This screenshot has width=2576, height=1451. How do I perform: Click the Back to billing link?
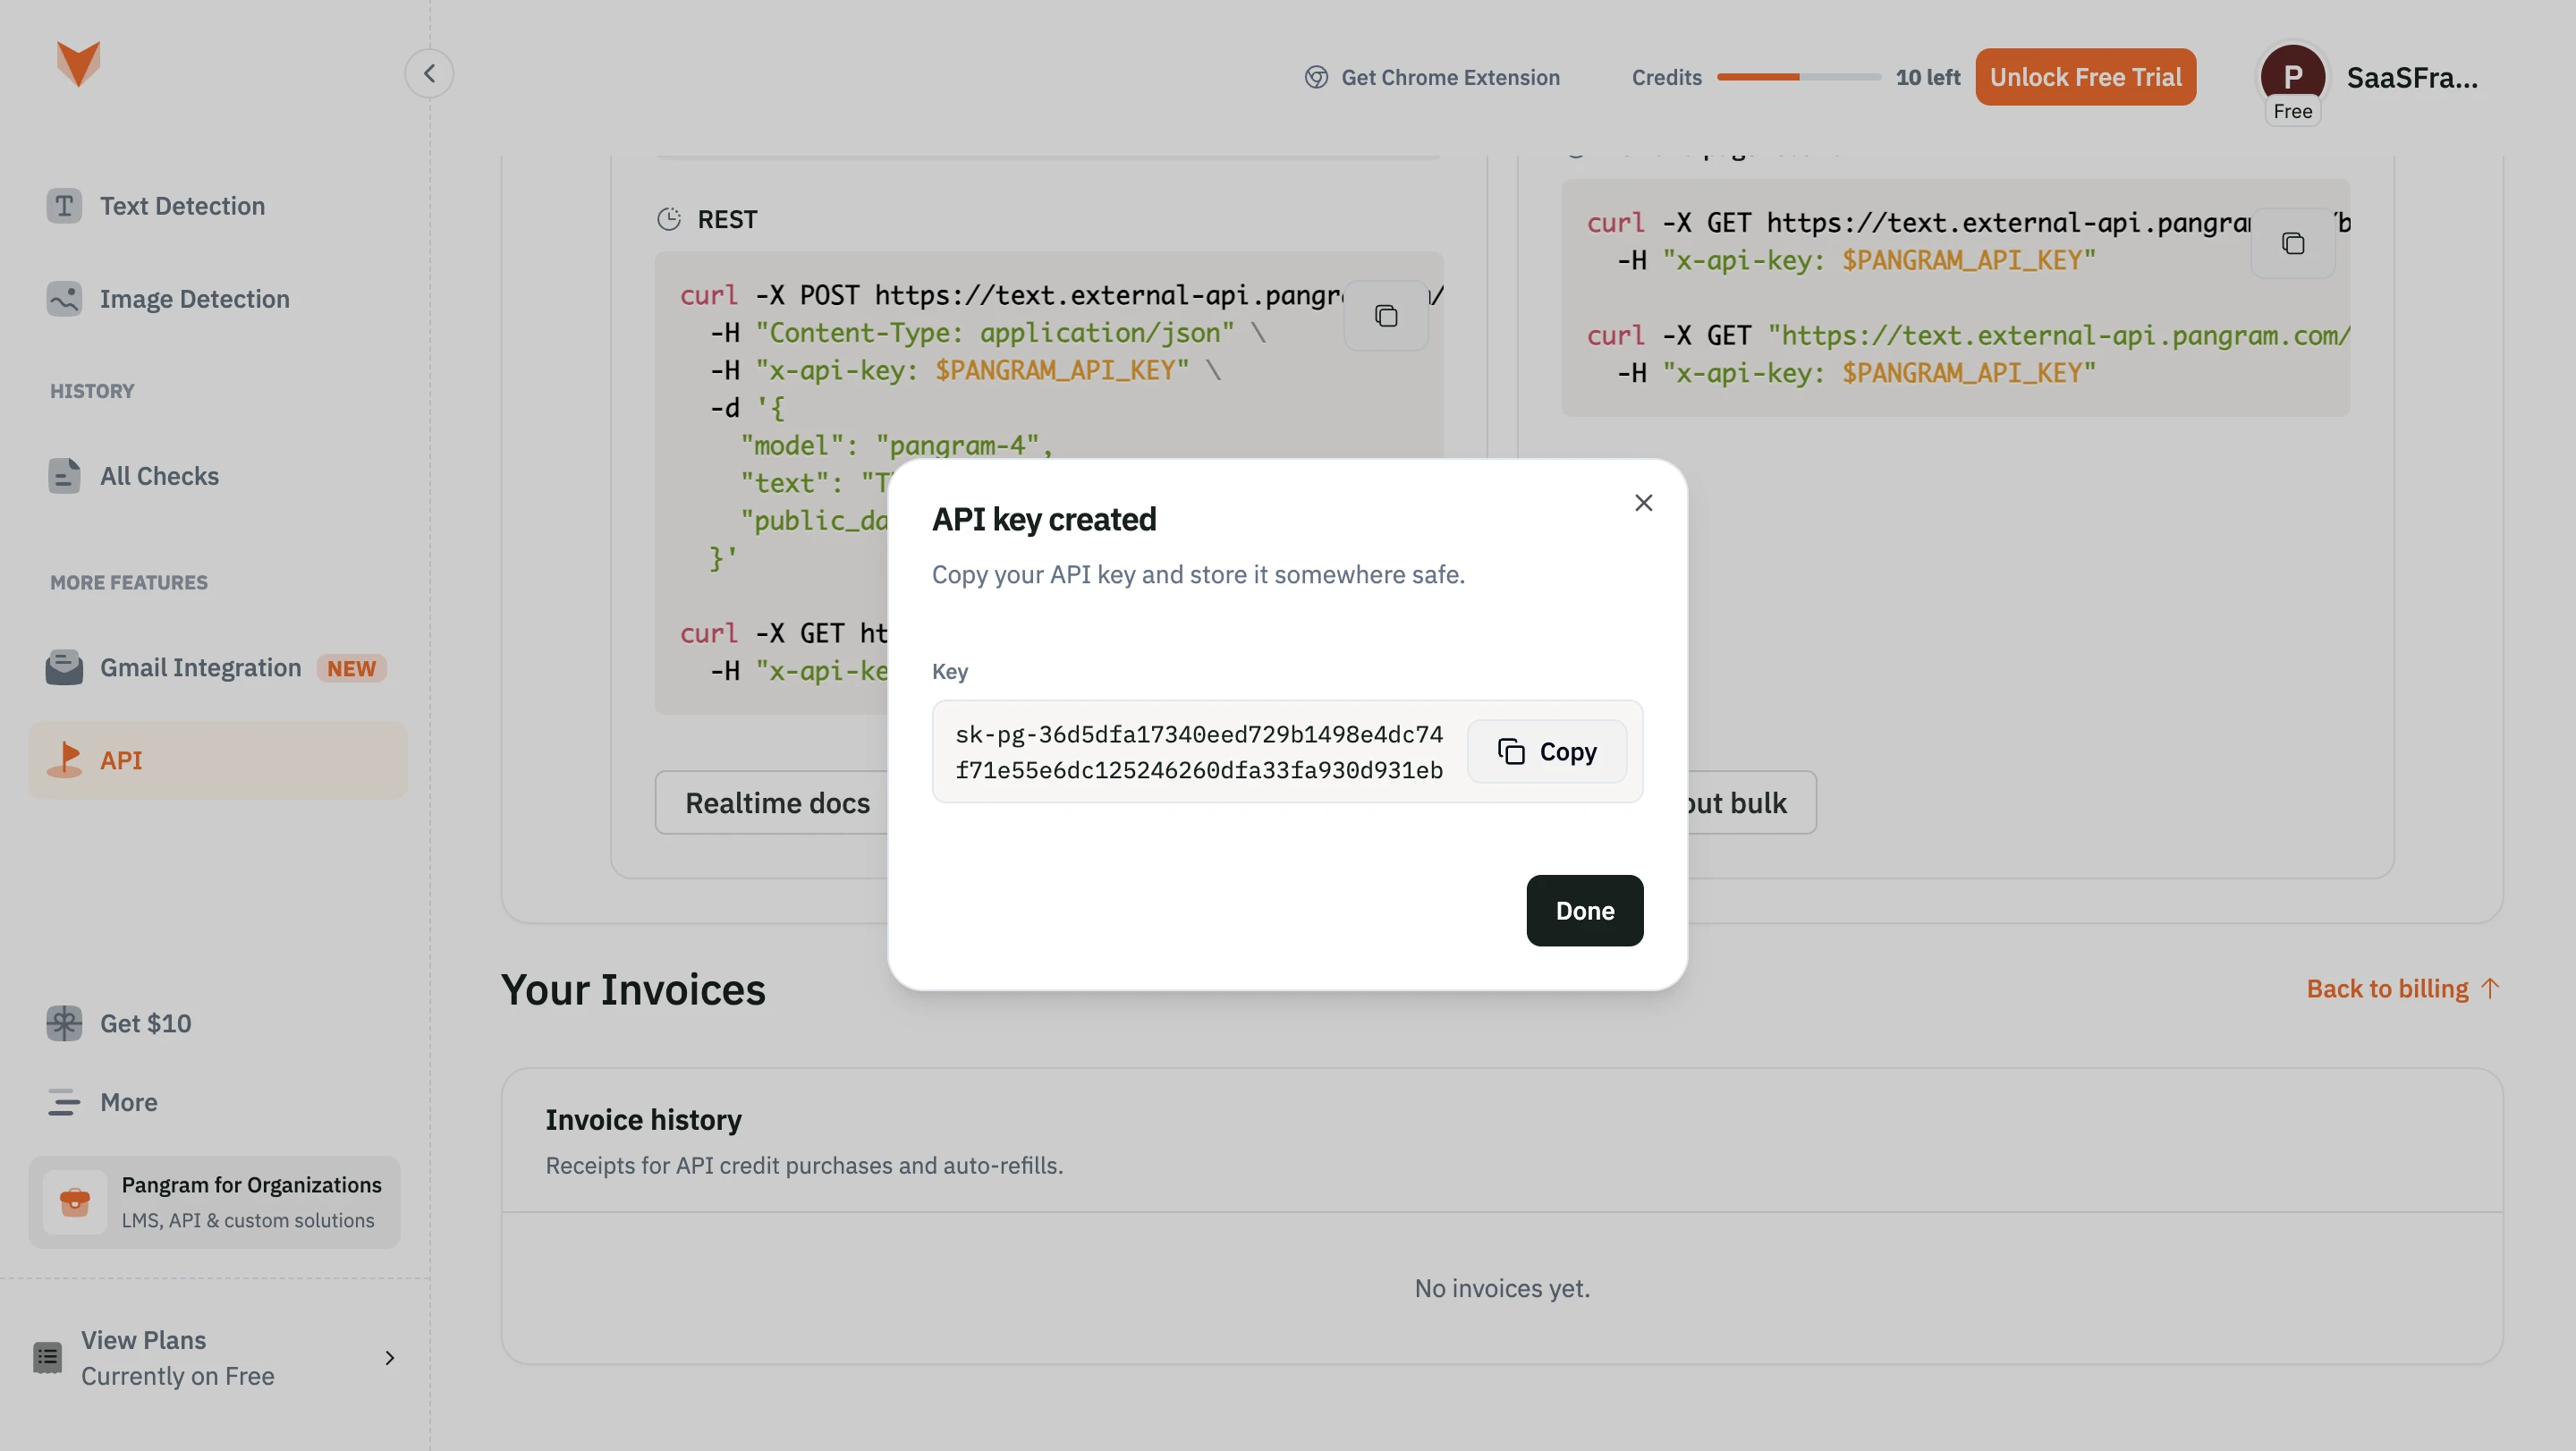(x=2403, y=988)
